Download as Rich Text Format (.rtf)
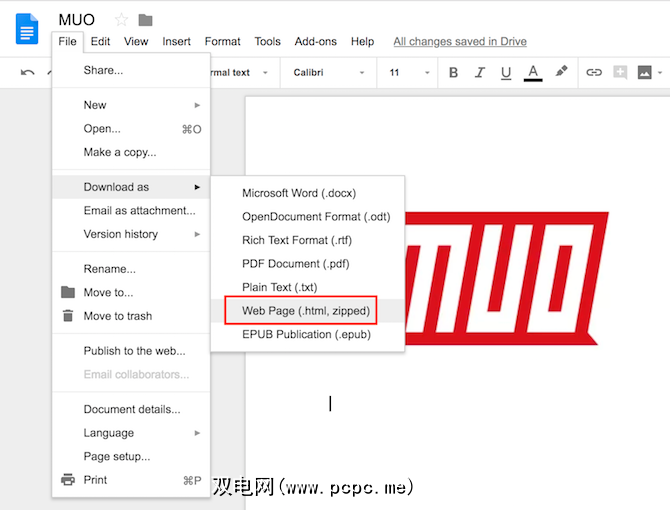The width and height of the screenshot is (670, 510). [x=308, y=240]
